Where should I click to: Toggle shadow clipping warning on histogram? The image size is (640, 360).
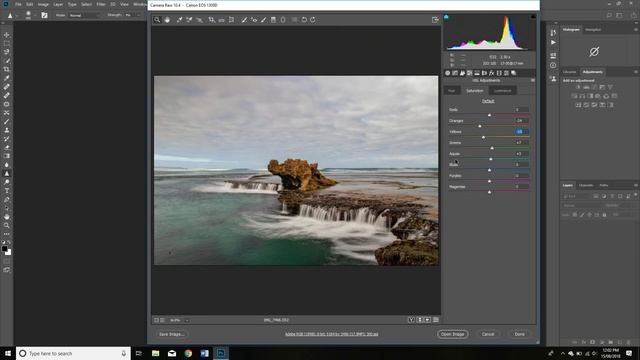pyautogui.click(x=446, y=17)
